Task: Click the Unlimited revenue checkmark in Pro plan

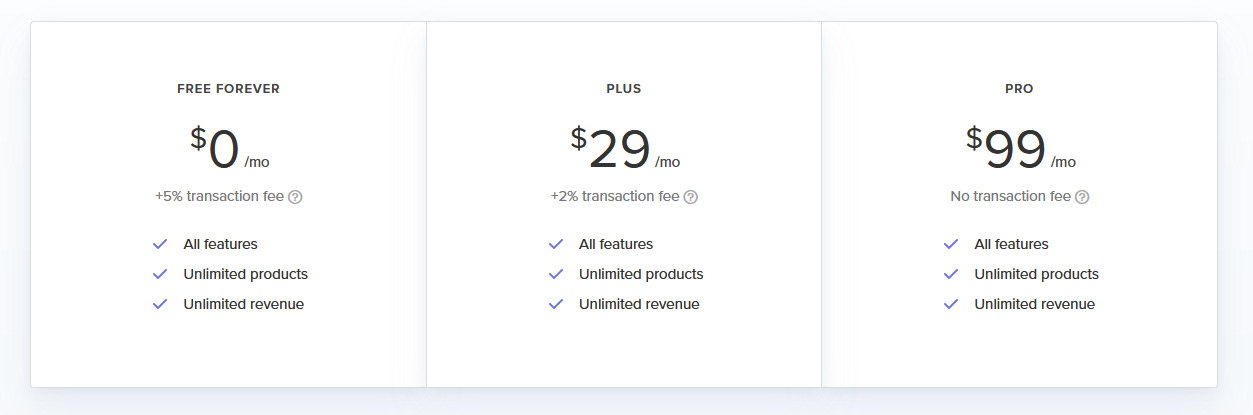Action: pyautogui.click(x=951, y=304)
